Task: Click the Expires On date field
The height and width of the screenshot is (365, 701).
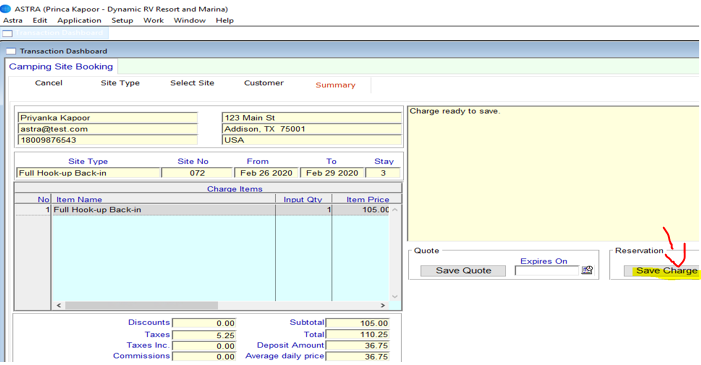Action: pyautogui.click(x=547, y=271)
